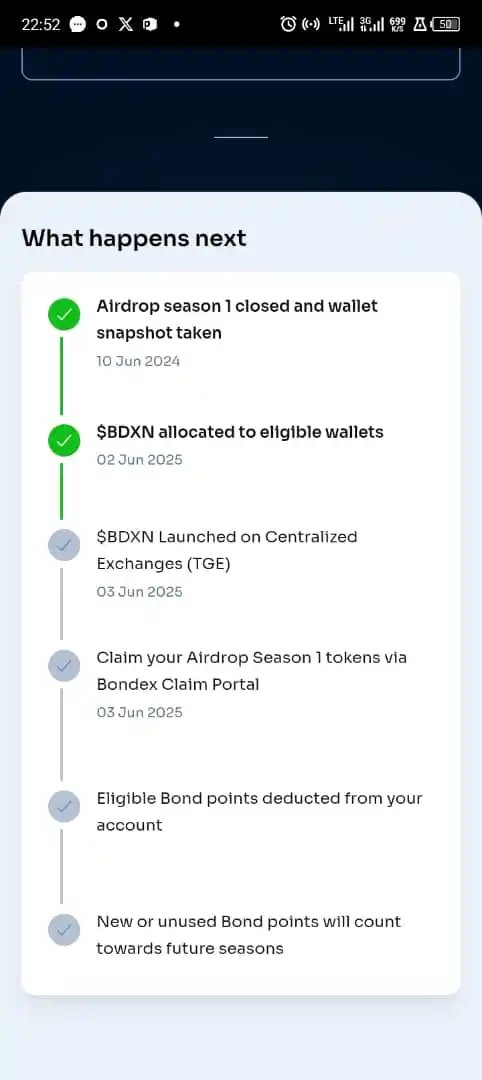Tap the hotspot signal icon in status bar
Image resolution: width=482 pixels, height=1080 pixels.
[x=311, y=25]
